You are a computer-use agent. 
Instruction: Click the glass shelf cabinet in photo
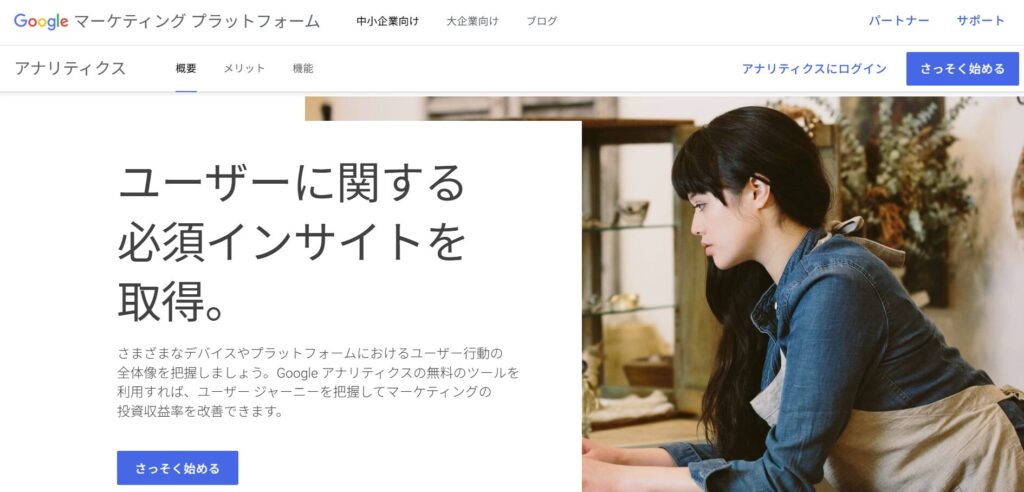[630, 261]
